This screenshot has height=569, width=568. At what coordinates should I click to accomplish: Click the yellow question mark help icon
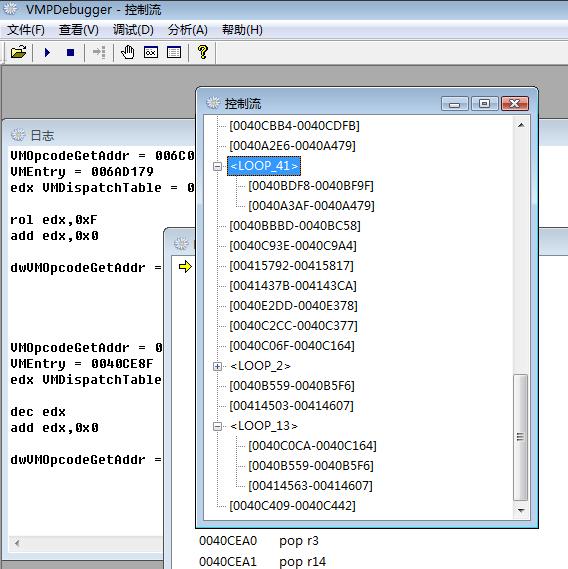coord(203,52)
